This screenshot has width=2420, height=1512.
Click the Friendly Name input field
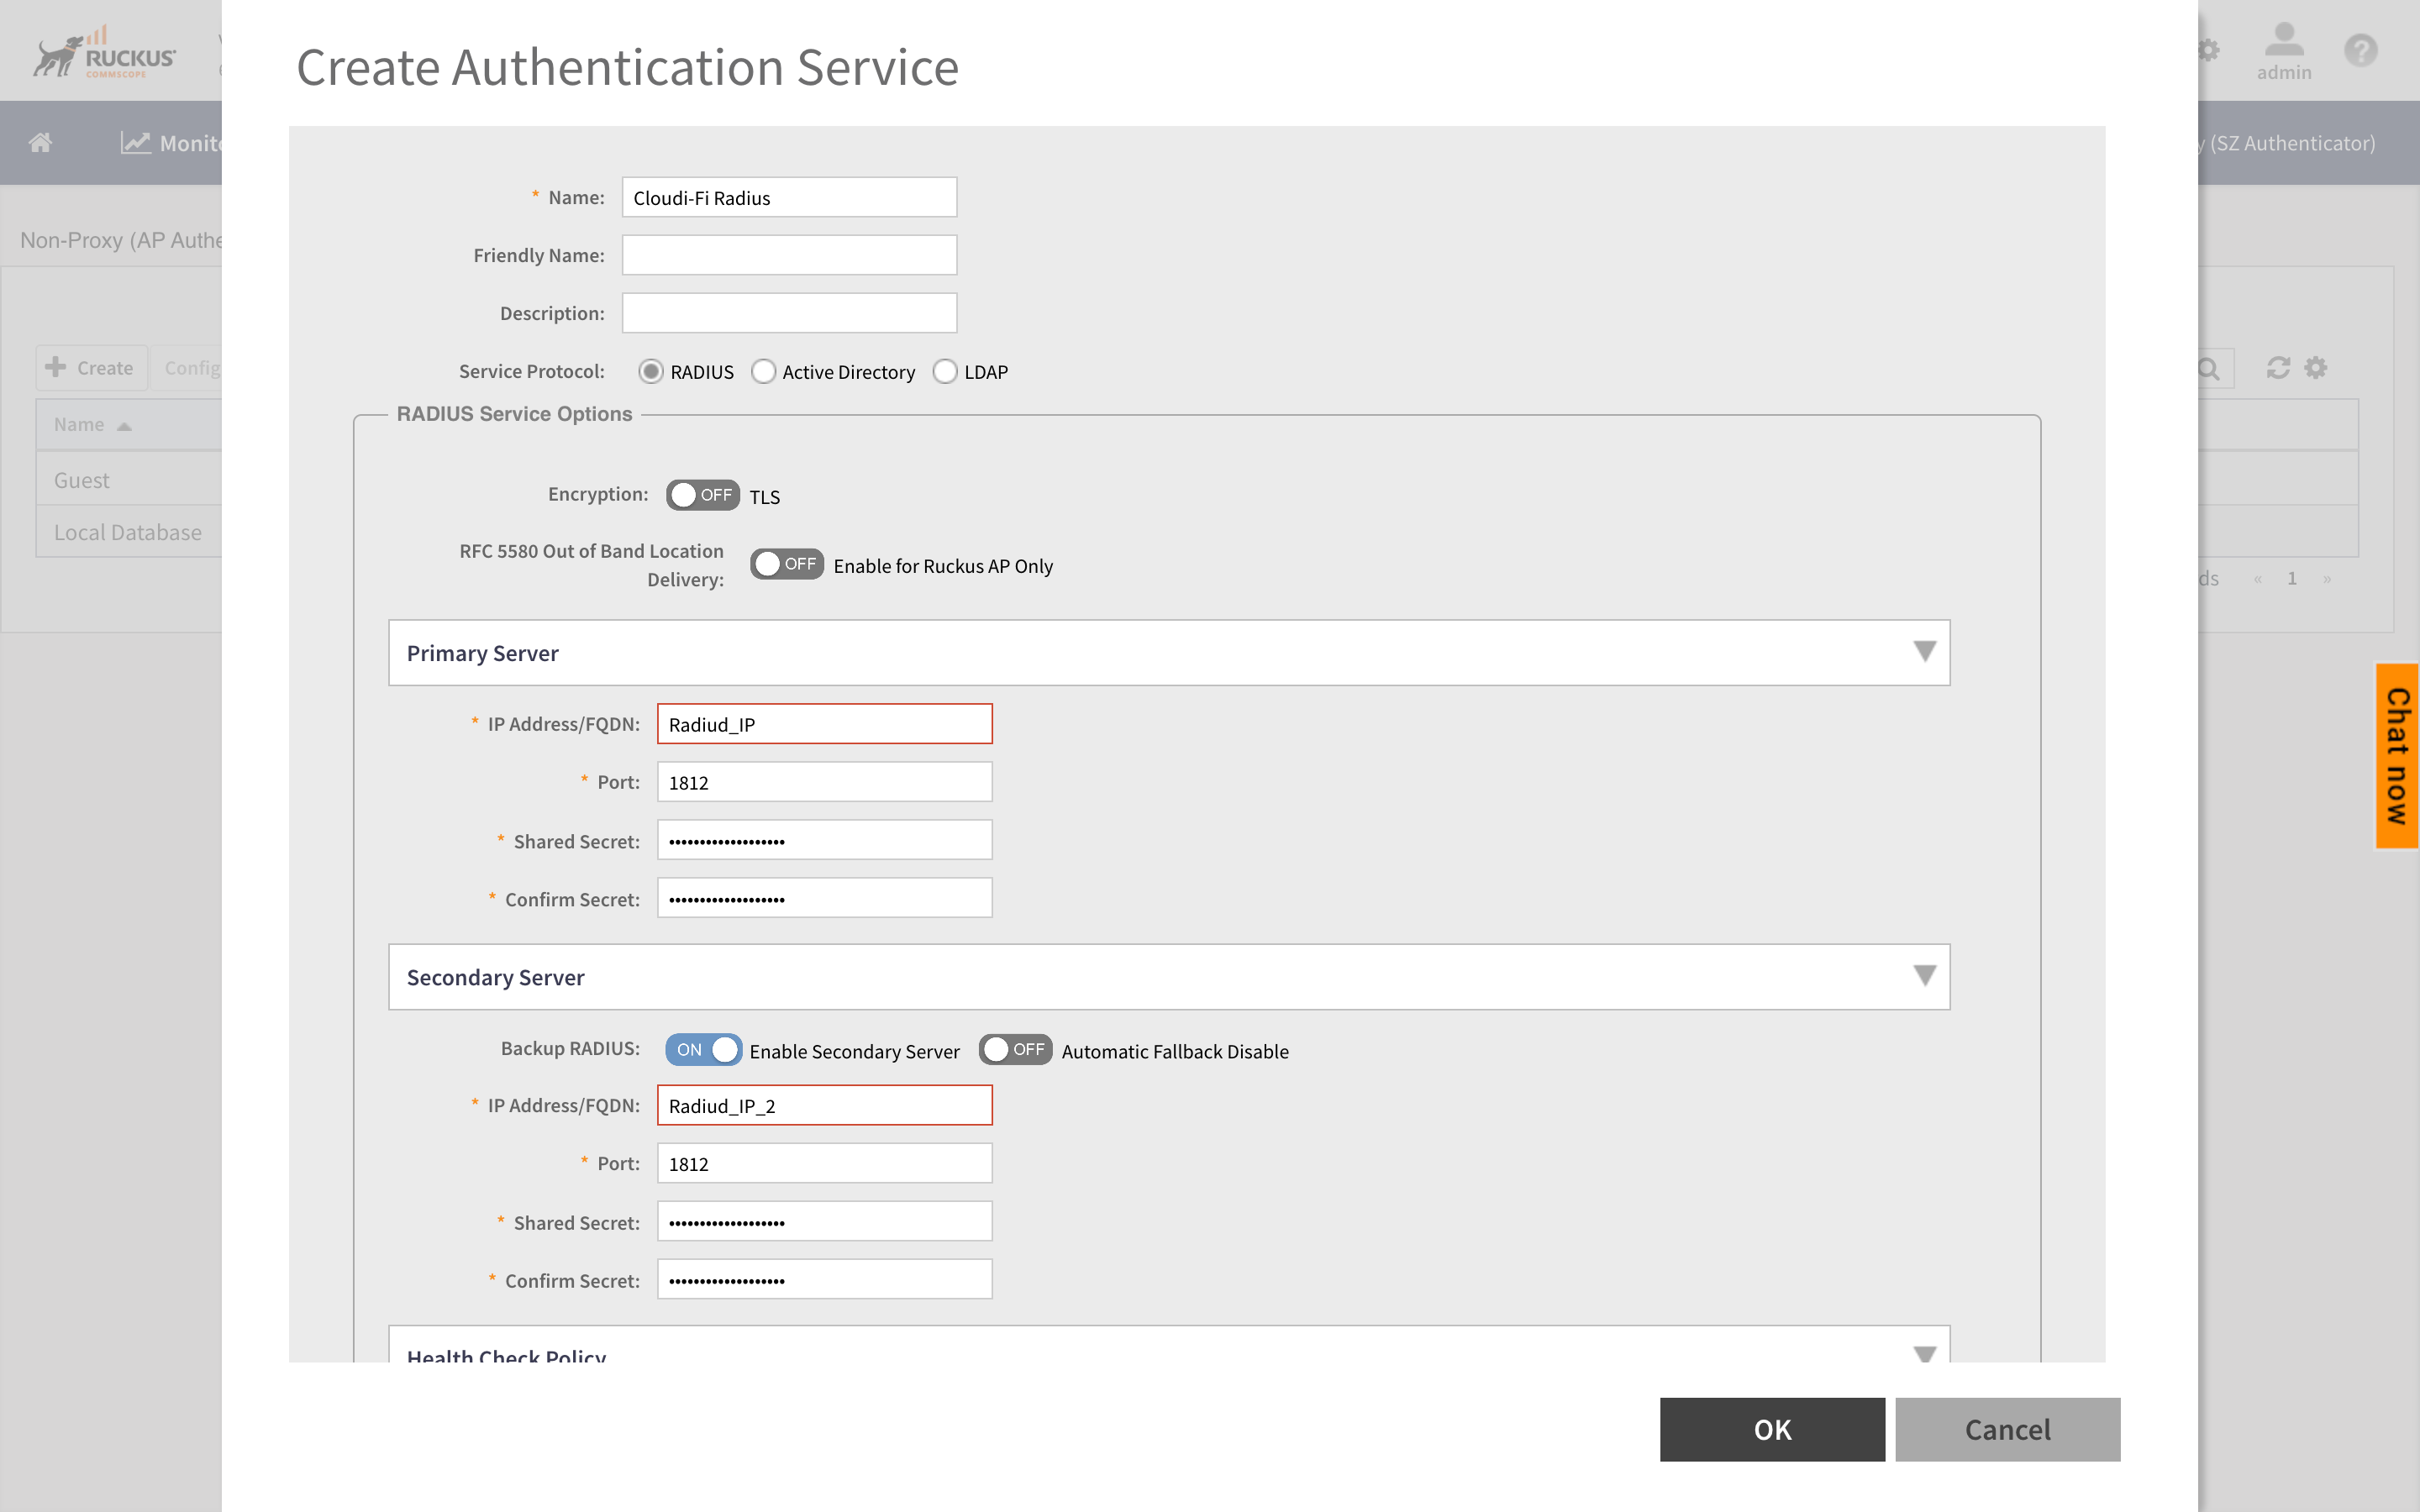788,255
